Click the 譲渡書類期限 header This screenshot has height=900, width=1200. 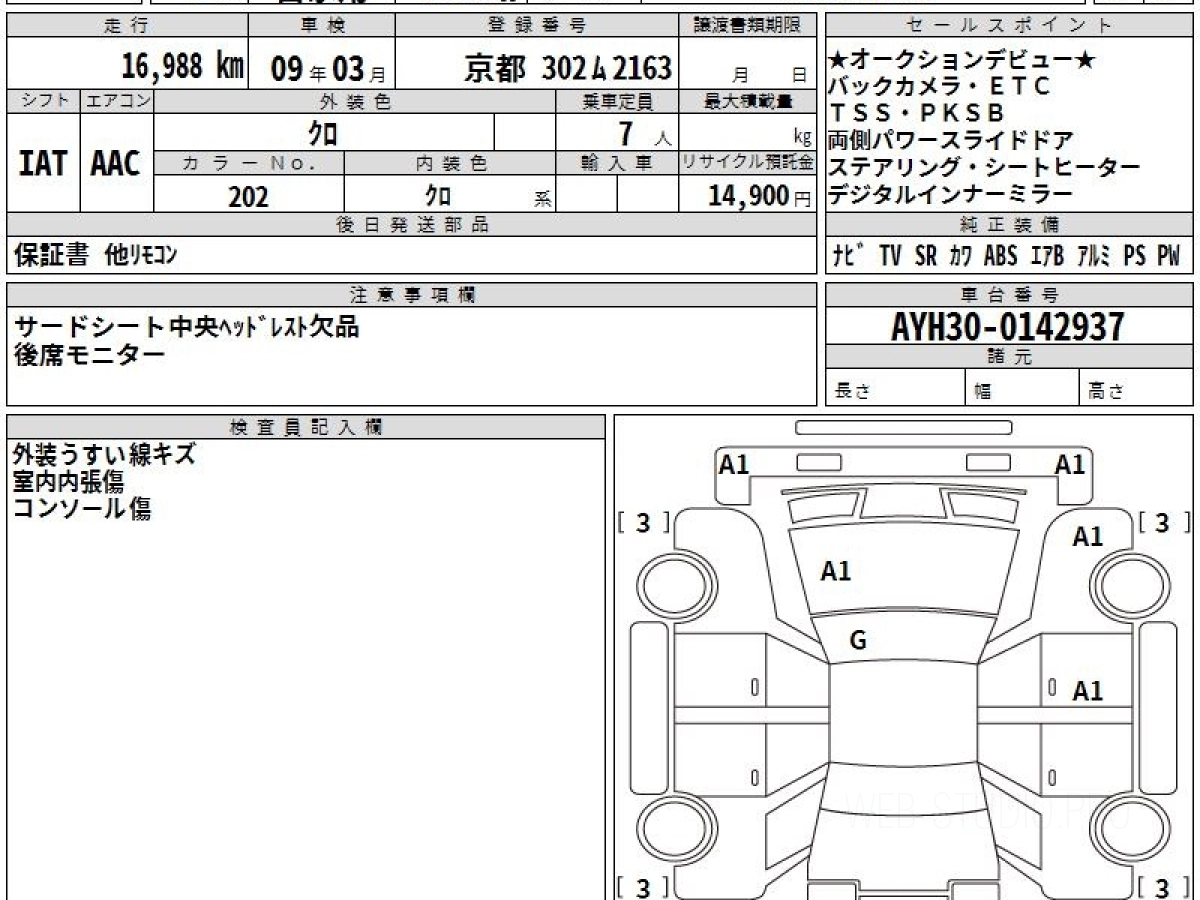pyautogui.click(x=748, y=26)
